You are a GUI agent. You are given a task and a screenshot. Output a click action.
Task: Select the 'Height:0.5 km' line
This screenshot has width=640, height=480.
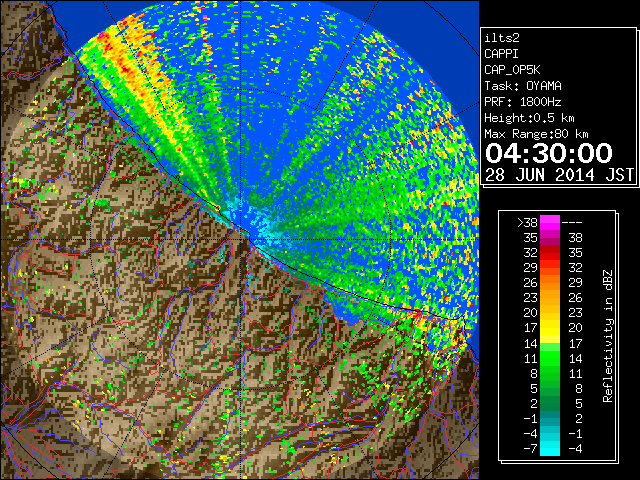coord(529,118)
